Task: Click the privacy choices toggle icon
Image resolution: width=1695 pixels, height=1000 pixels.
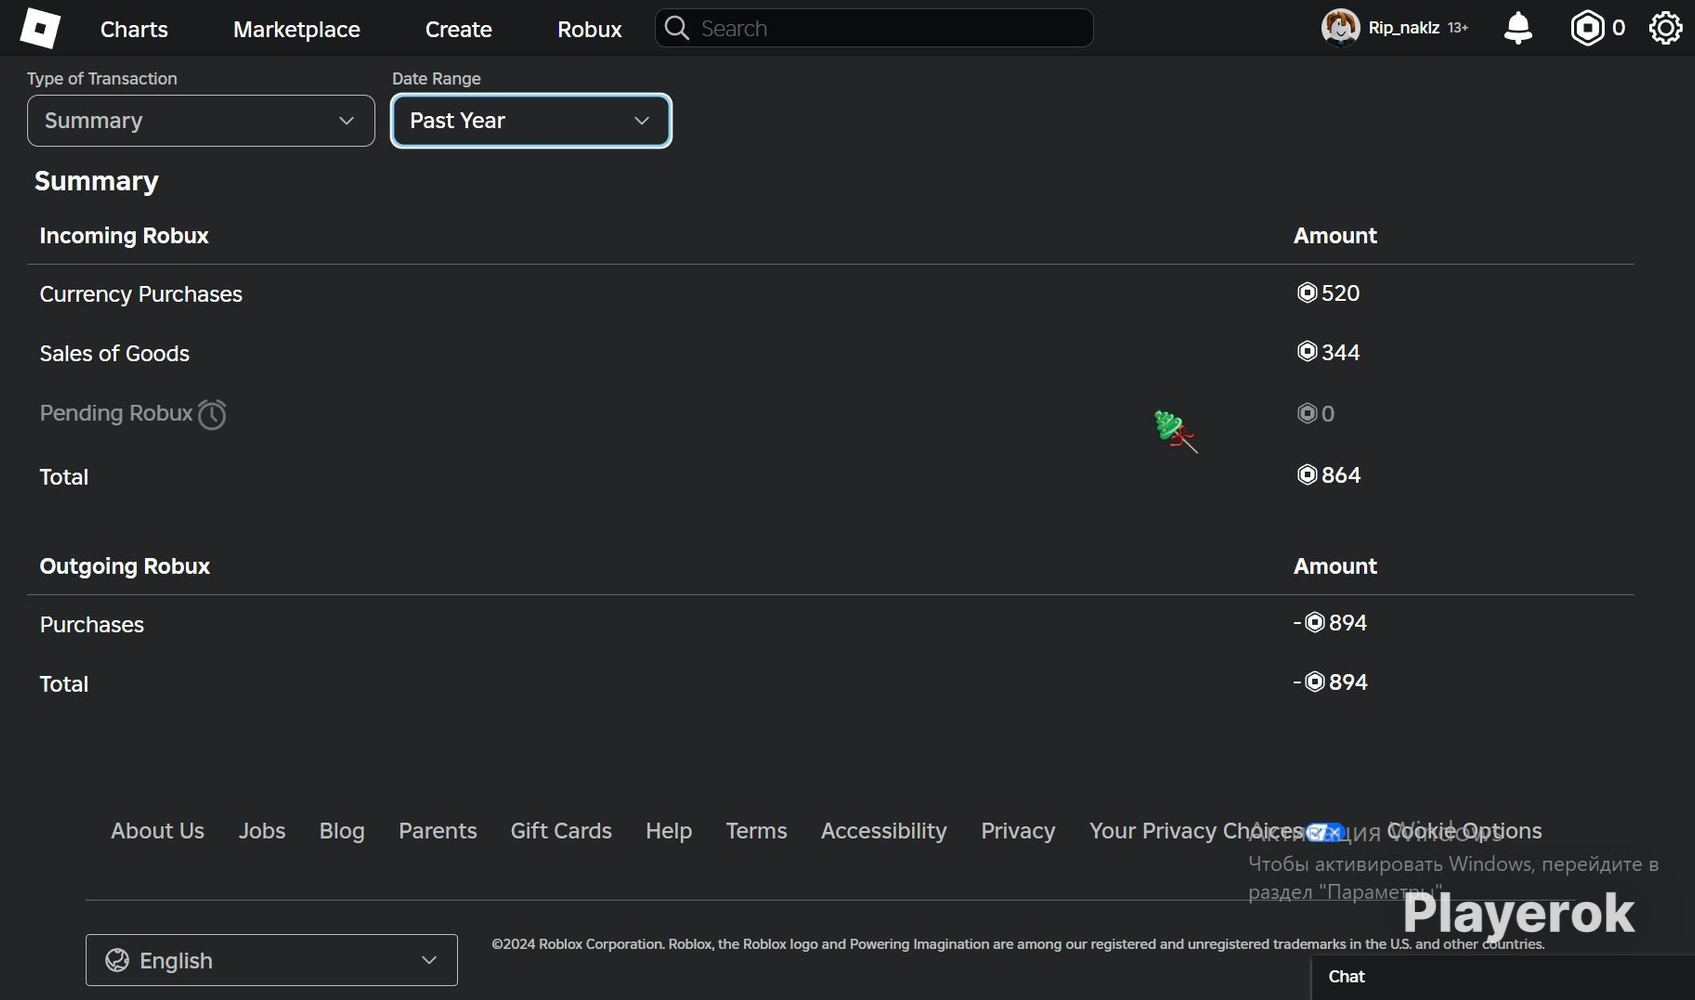Action: (x=1324, y=832)
